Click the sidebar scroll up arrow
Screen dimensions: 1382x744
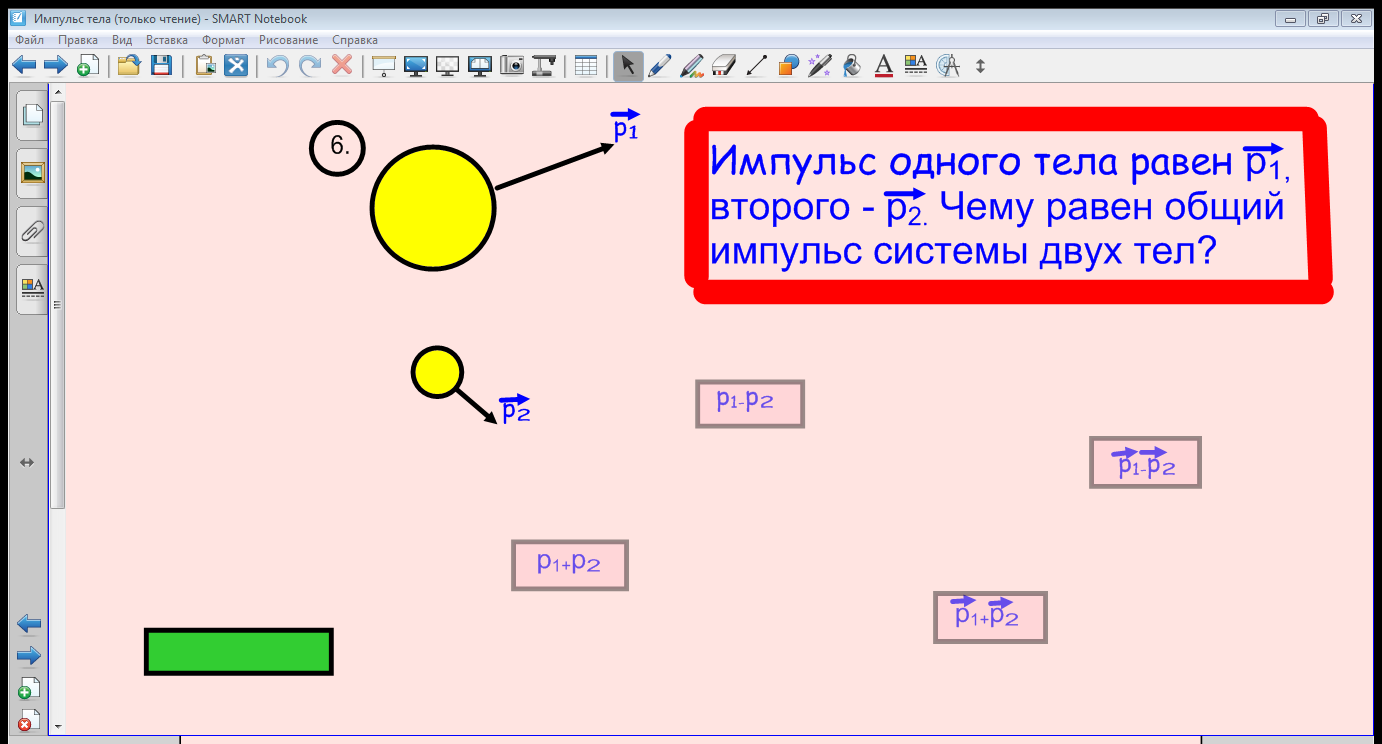coord(57,92)
